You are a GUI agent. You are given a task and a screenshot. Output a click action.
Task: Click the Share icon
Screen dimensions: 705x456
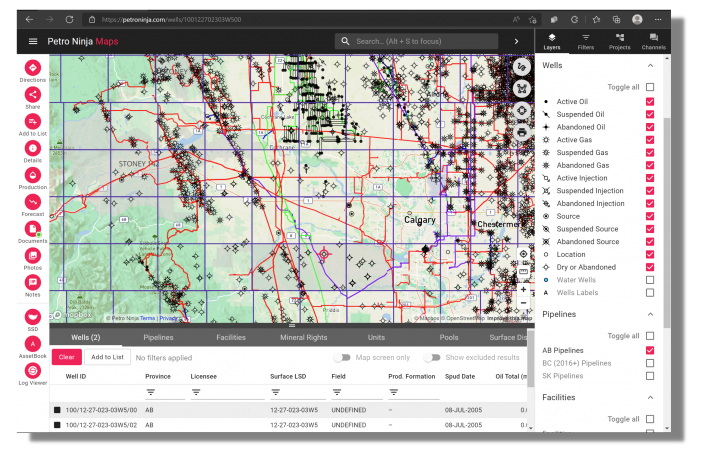[x=32, y=94]
